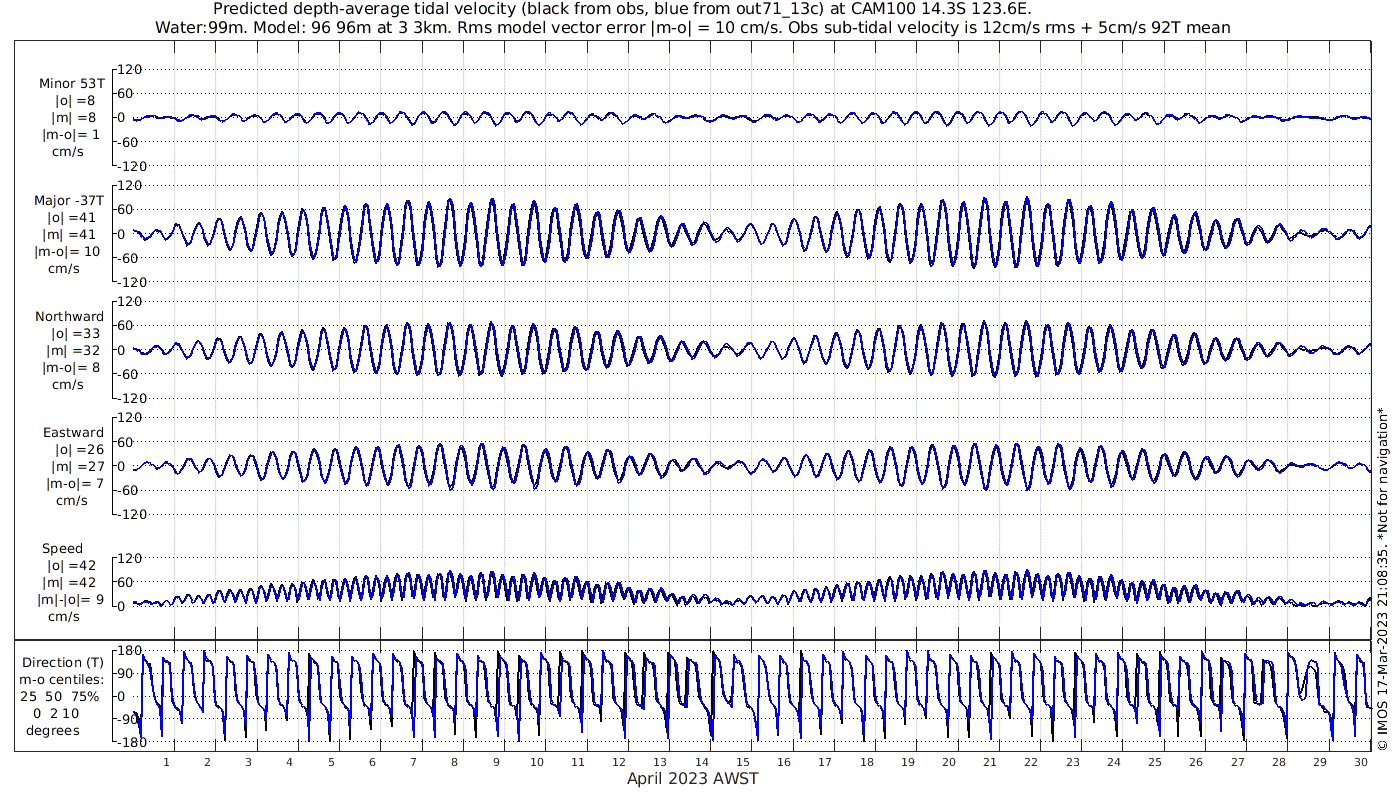Select the Northward panel label
1400x800 pixels.
tap(69, 317)
